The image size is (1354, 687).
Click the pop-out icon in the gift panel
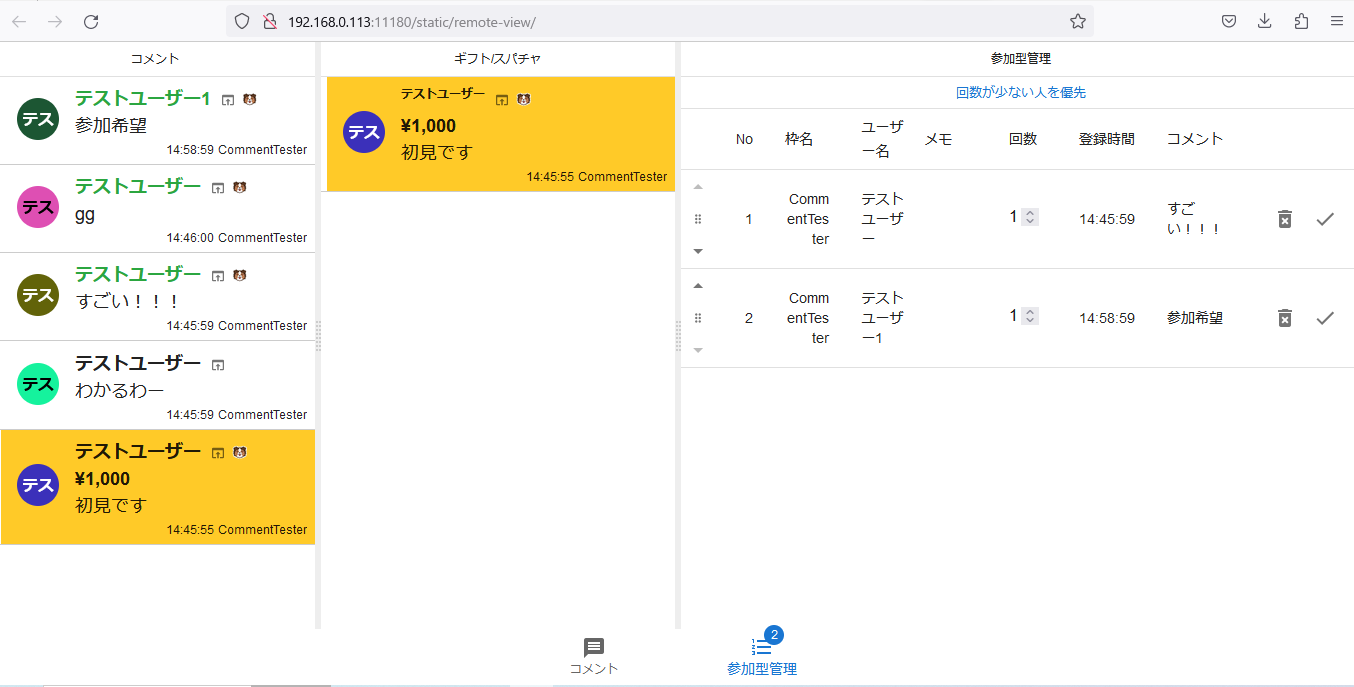[x=502, y=100]
